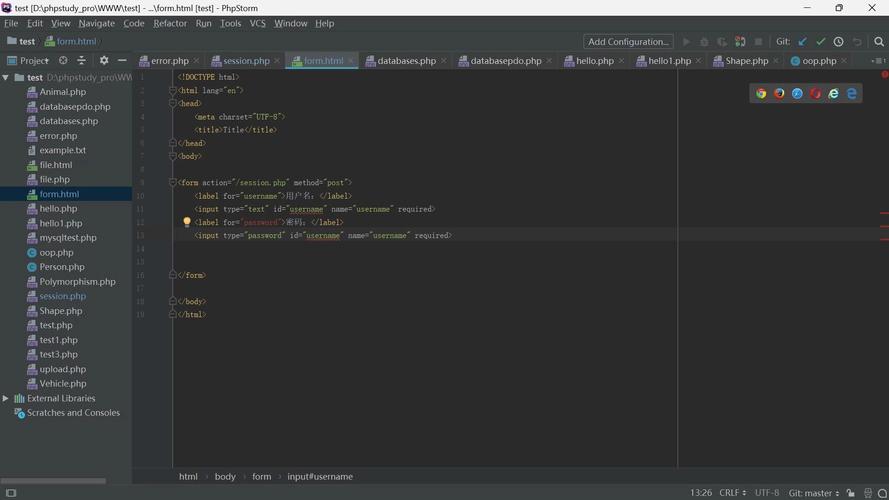Viewport: 889px width, 500px height.
Task: Click a red error stripe marker
Action: (x=884, y=213)
